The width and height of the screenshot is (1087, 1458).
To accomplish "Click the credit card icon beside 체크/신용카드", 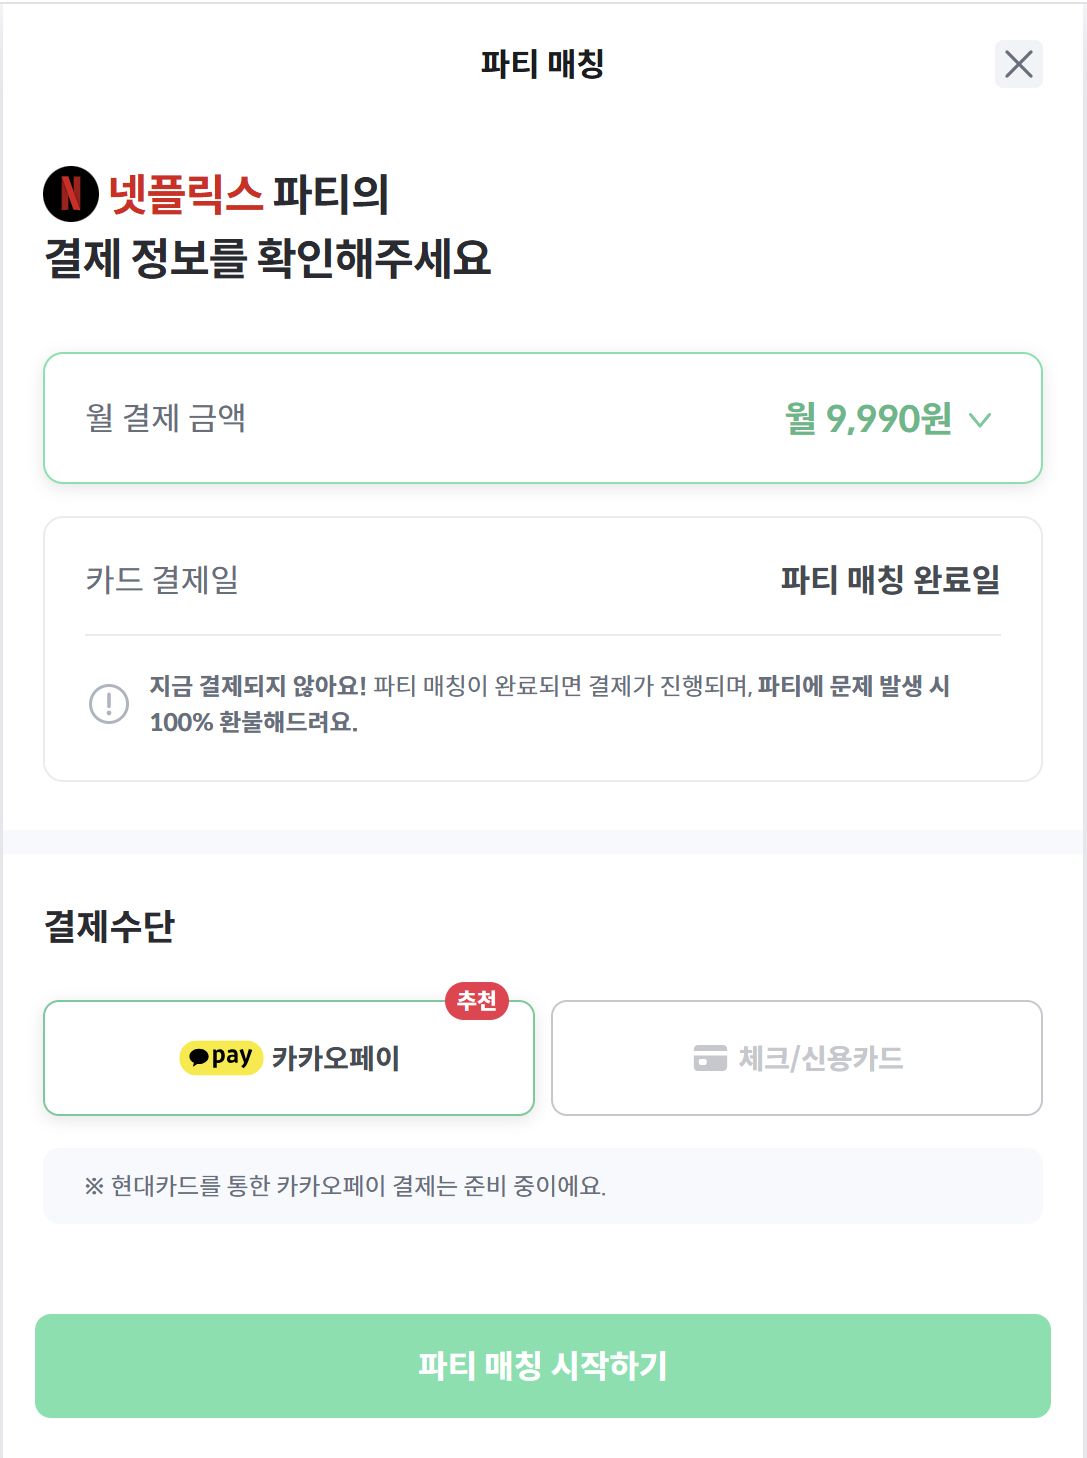I will 711,1057.
